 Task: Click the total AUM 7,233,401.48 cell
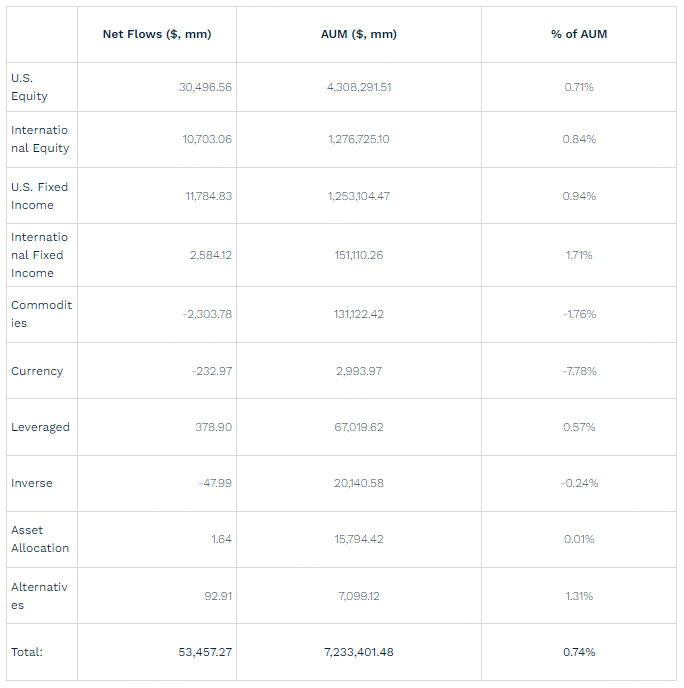tap(358, 652)
